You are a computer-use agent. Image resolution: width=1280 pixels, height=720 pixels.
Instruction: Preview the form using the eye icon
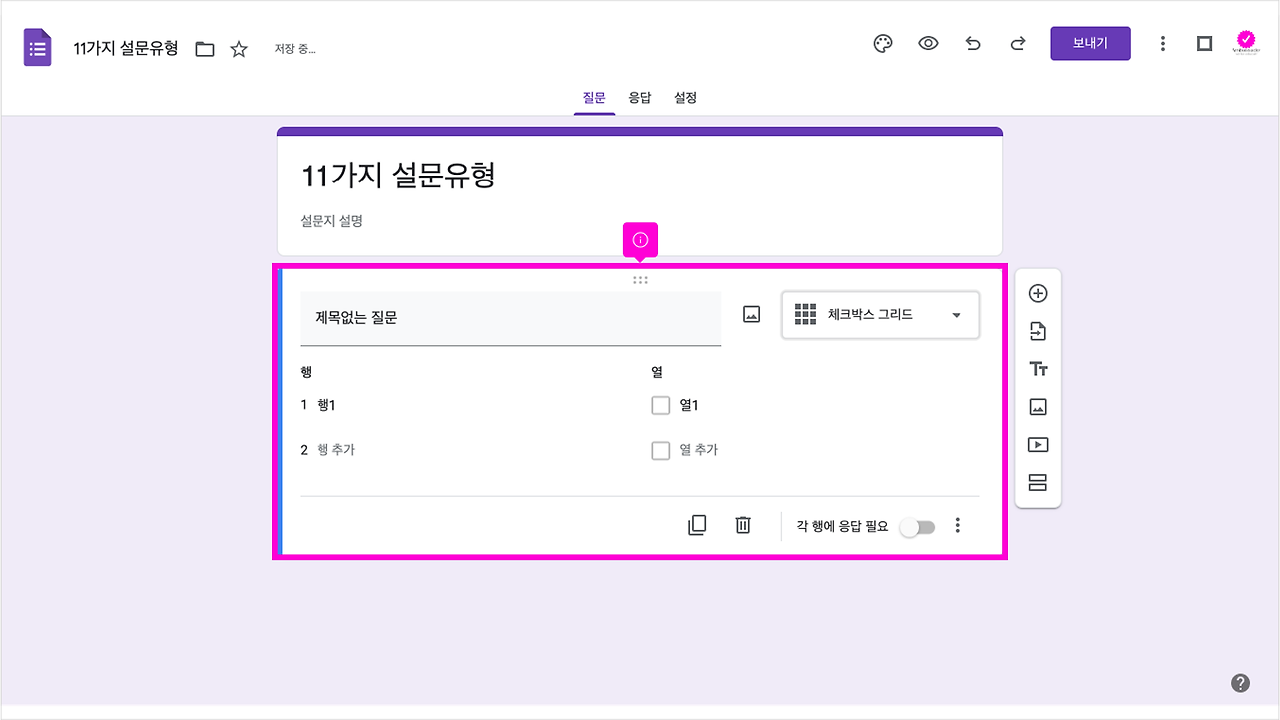(x=928, y=43)
